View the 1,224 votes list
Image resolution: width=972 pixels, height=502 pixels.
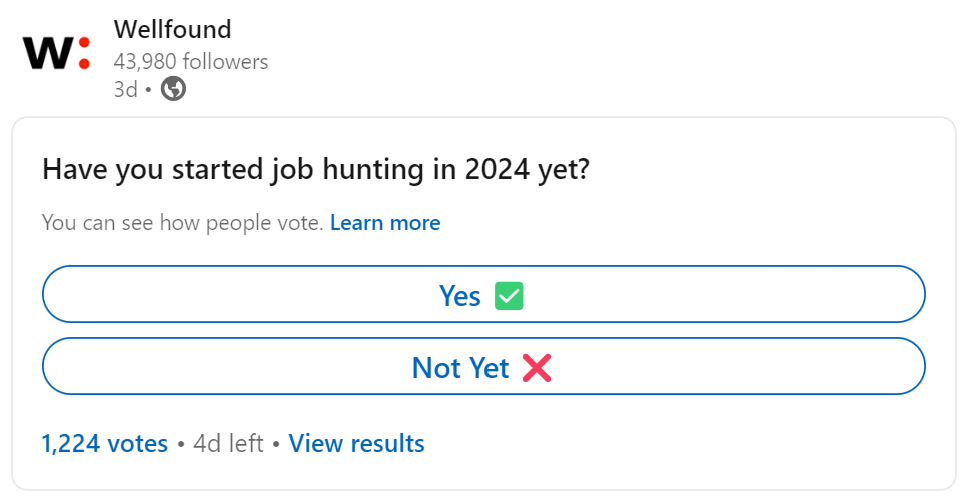click(x=105, y=444)
